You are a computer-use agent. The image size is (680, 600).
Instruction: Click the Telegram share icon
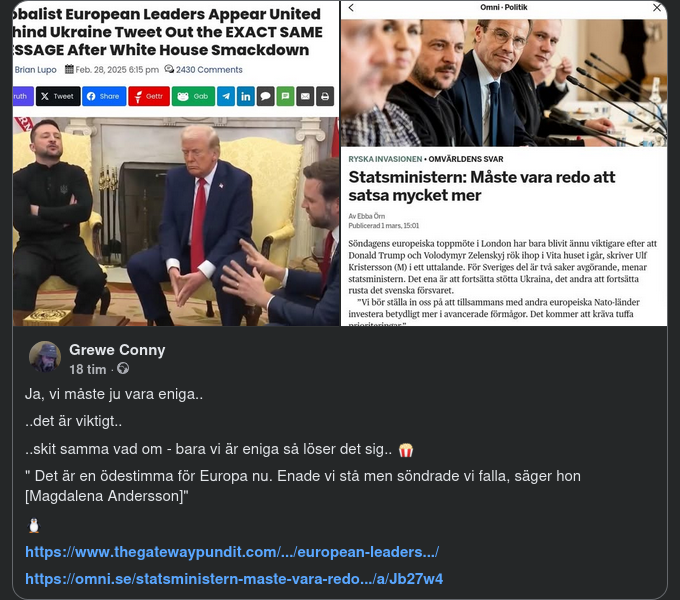[x=226, y=96]
